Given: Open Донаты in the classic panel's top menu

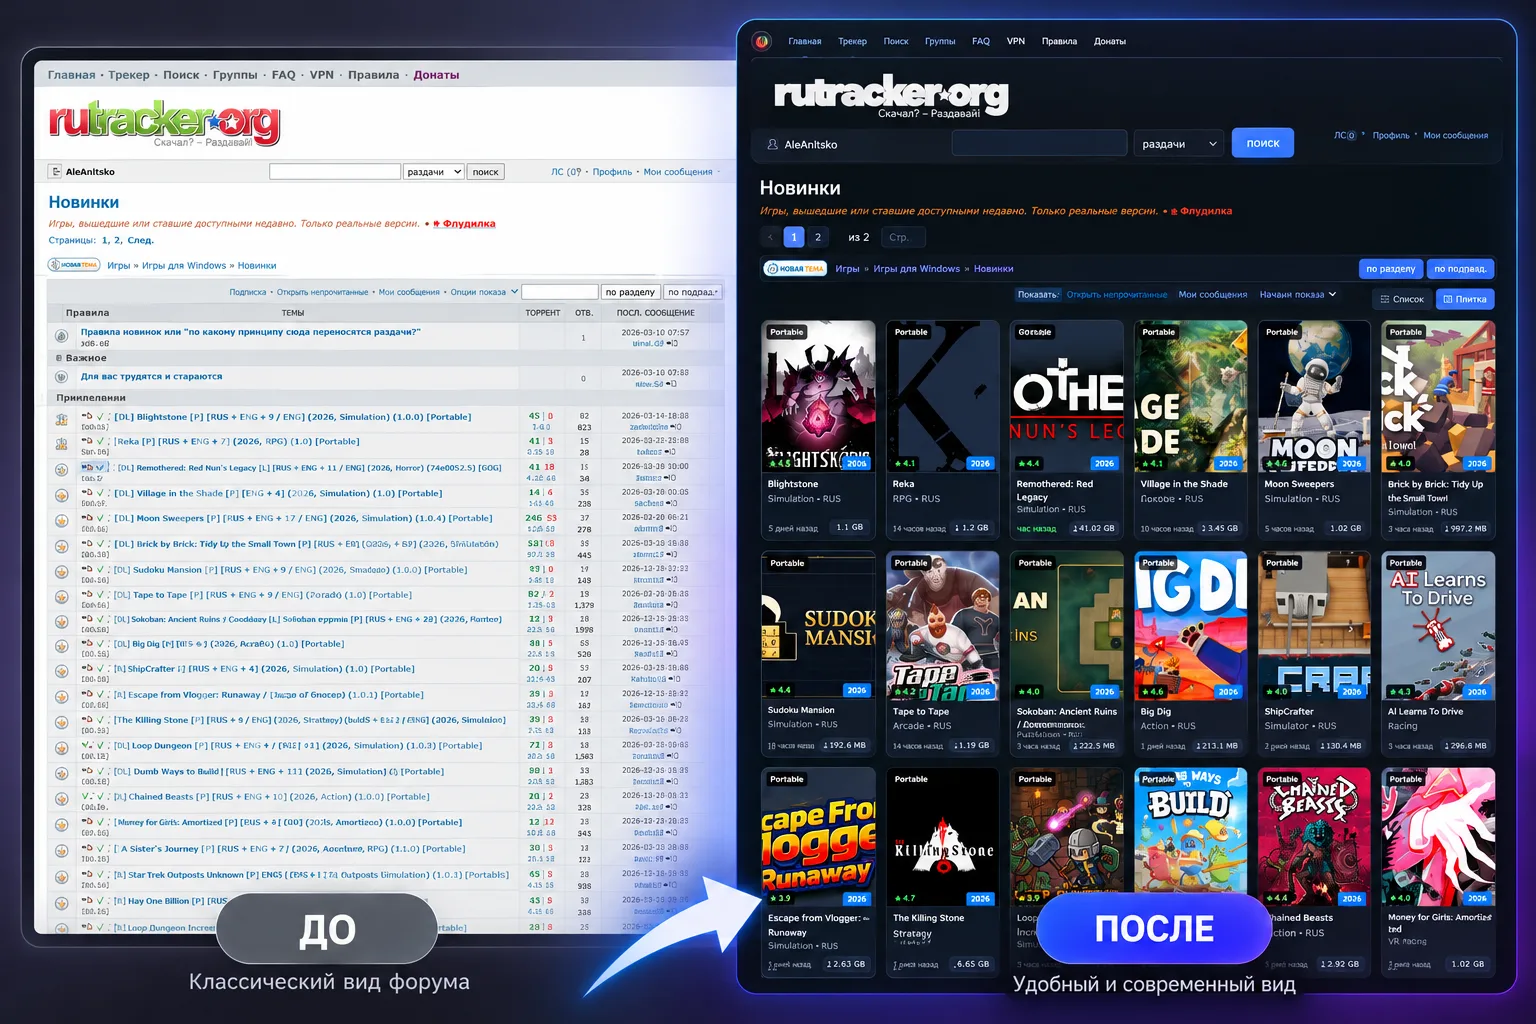Looking at the screenshot, I should point(436,75).
